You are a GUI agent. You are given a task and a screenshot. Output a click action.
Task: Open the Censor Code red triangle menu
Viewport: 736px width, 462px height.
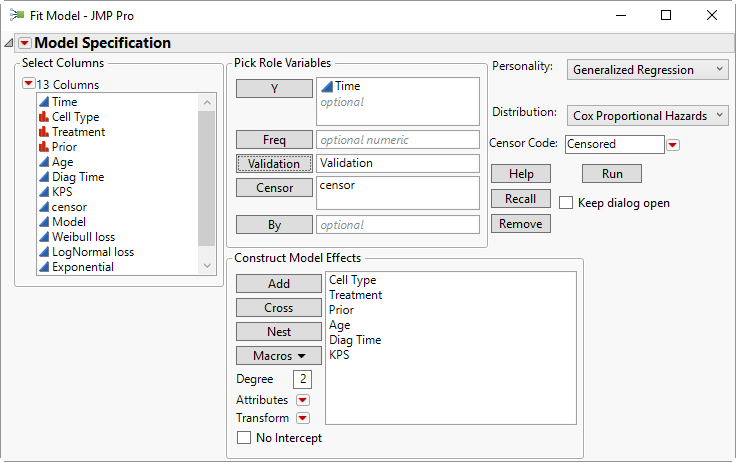(673, 145)
